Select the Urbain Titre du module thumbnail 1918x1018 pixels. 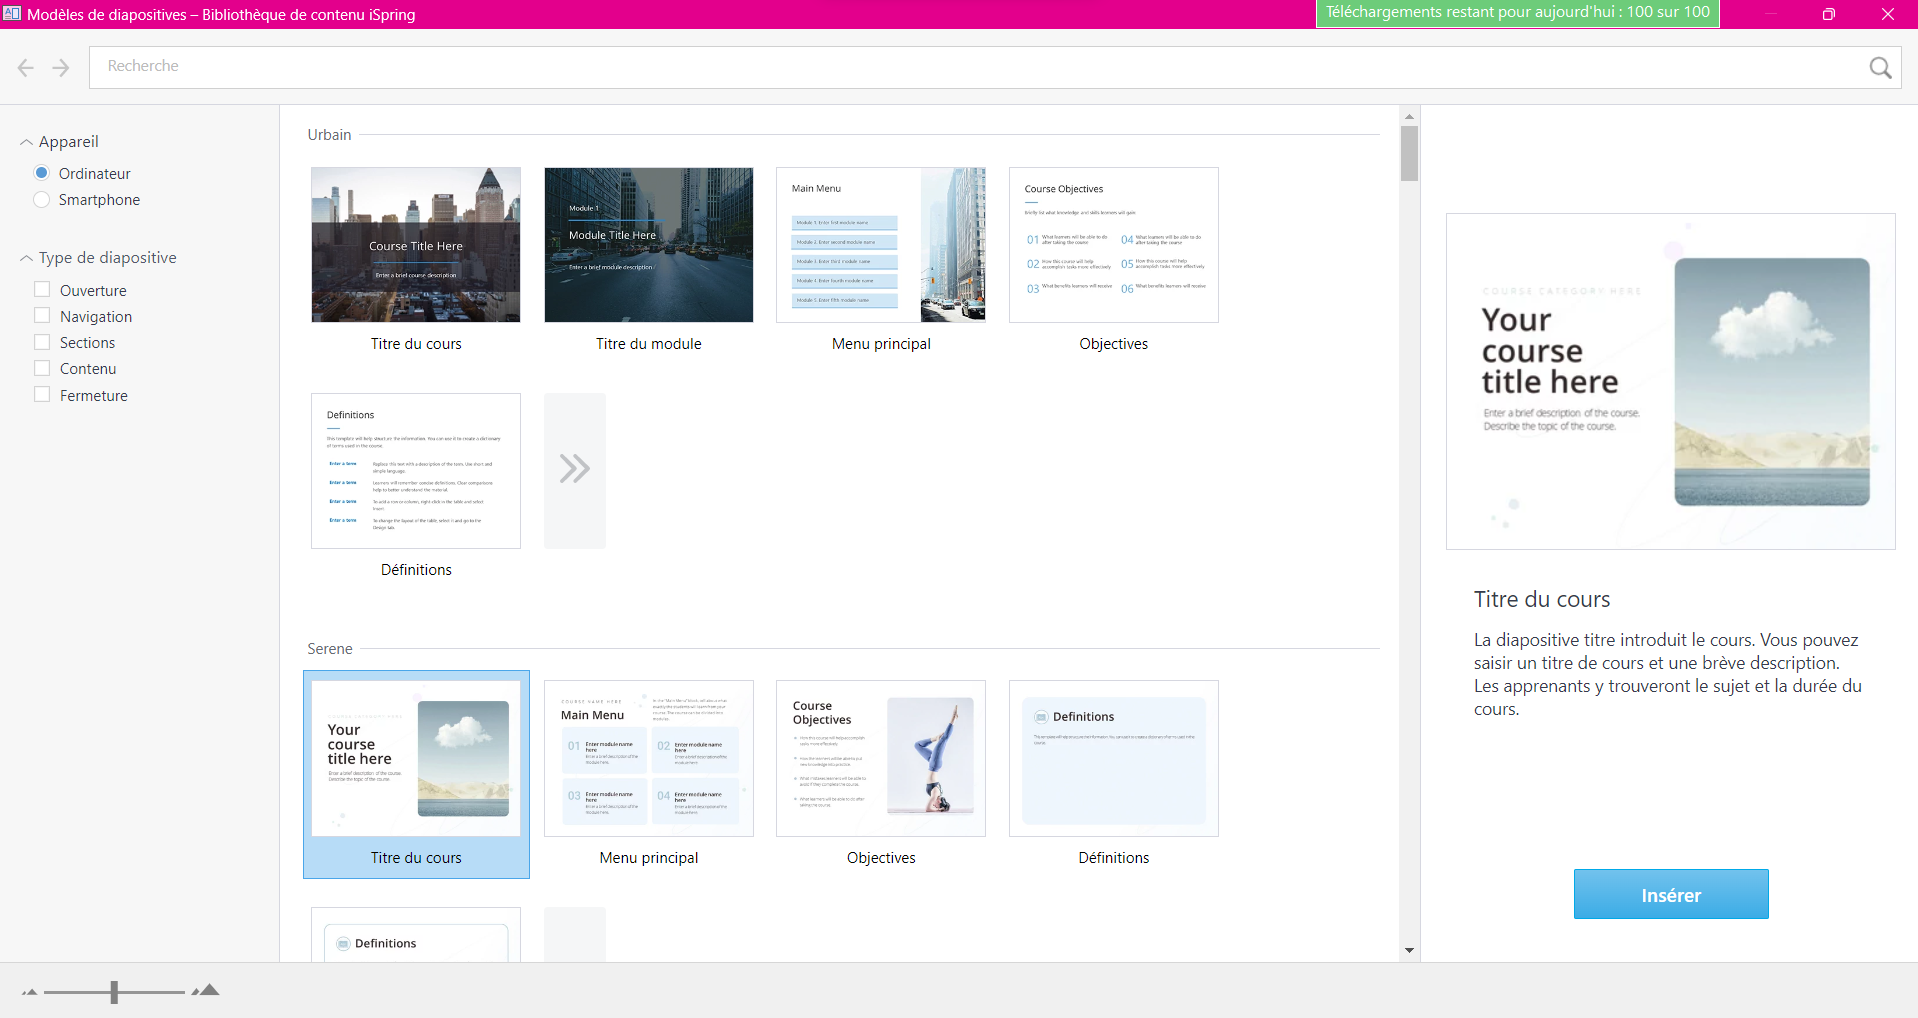click(x=648, y=245)
